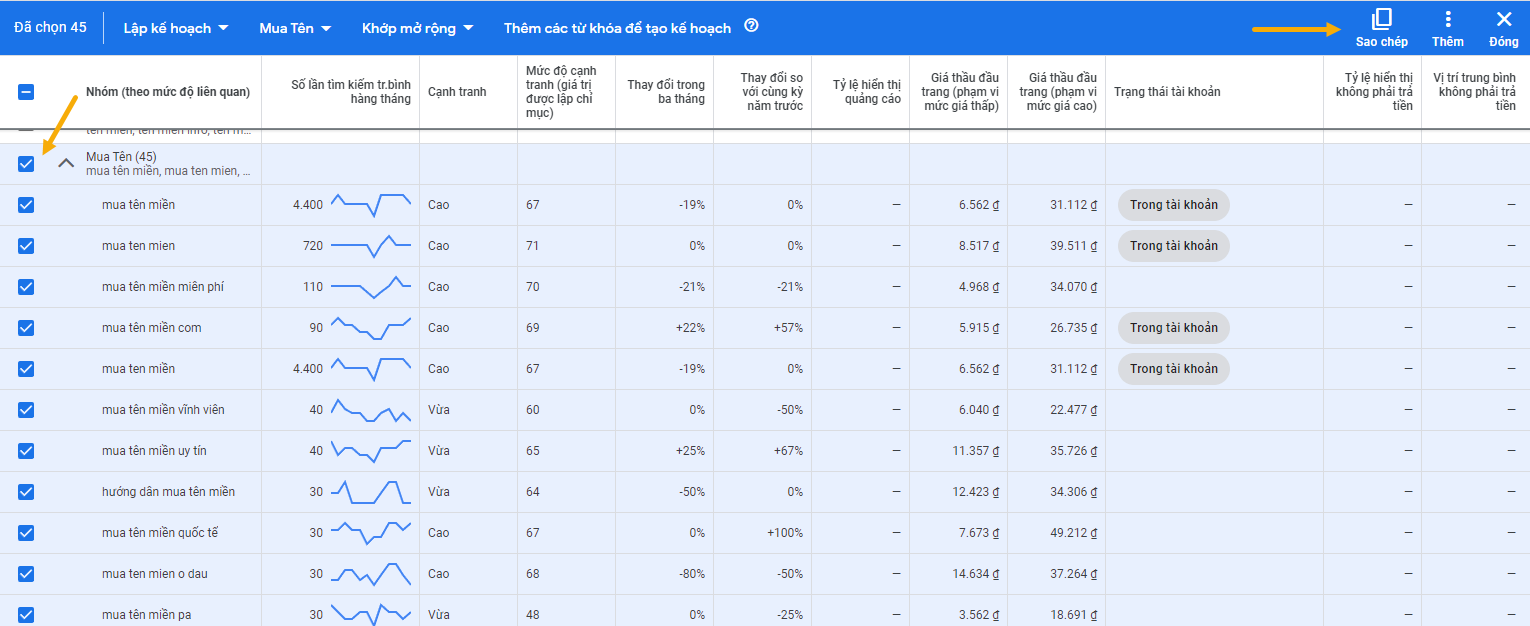Image resolution: width=1530 pixels, height=626 pixels.
Task: Click the trend sparkline for mua tên miền
Action: click(x=371, y=205)
